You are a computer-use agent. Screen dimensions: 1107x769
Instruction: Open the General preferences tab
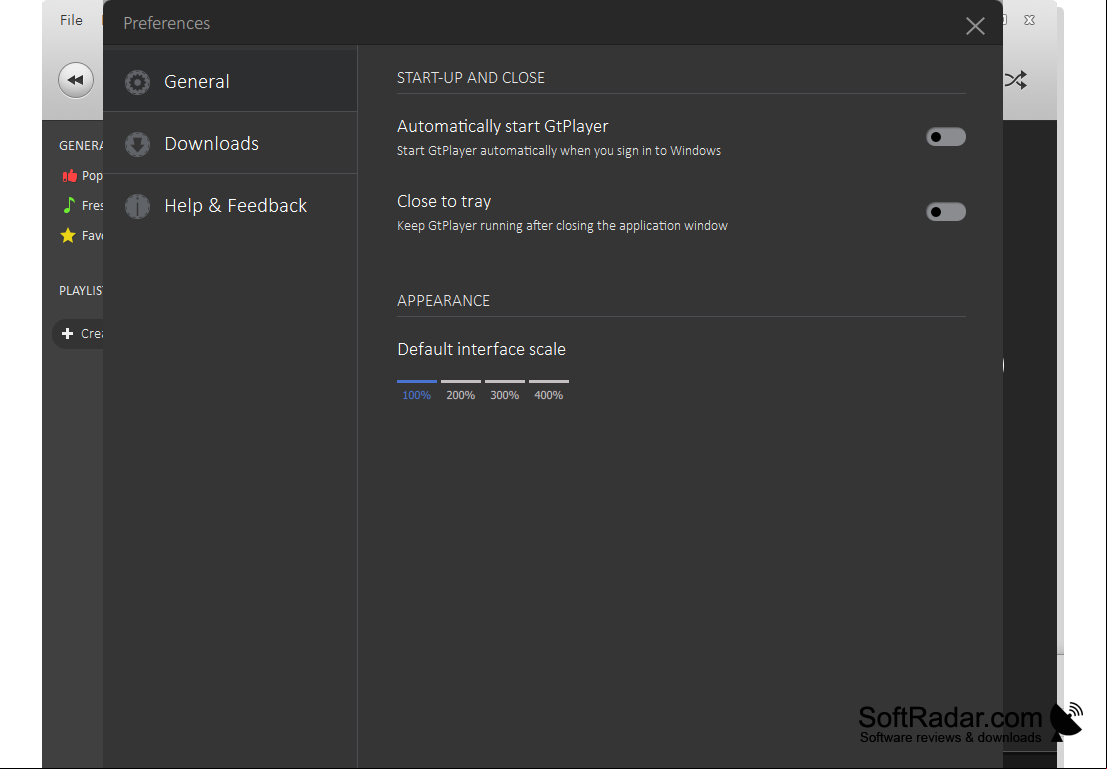(x=230, y=81)
